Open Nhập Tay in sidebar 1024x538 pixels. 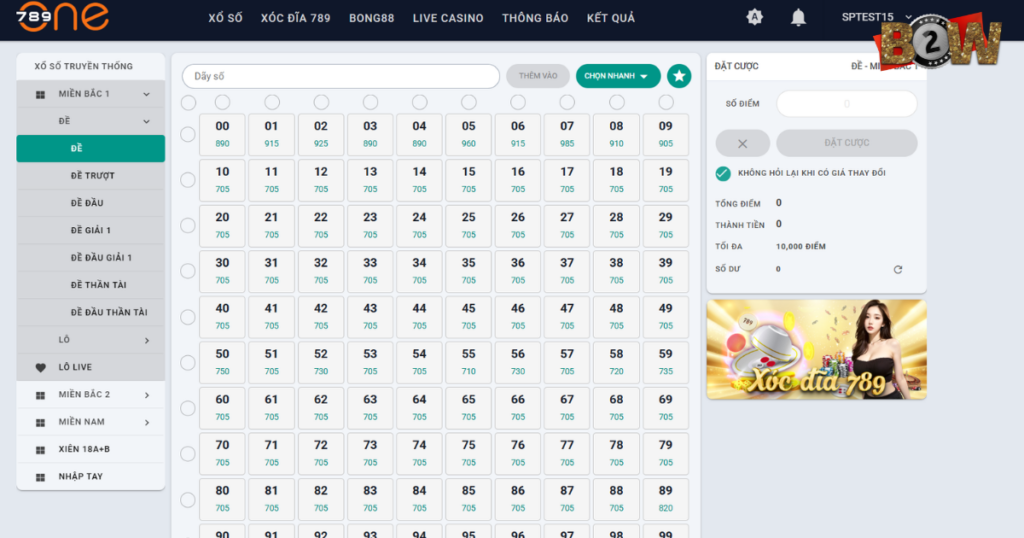(91, 477)
